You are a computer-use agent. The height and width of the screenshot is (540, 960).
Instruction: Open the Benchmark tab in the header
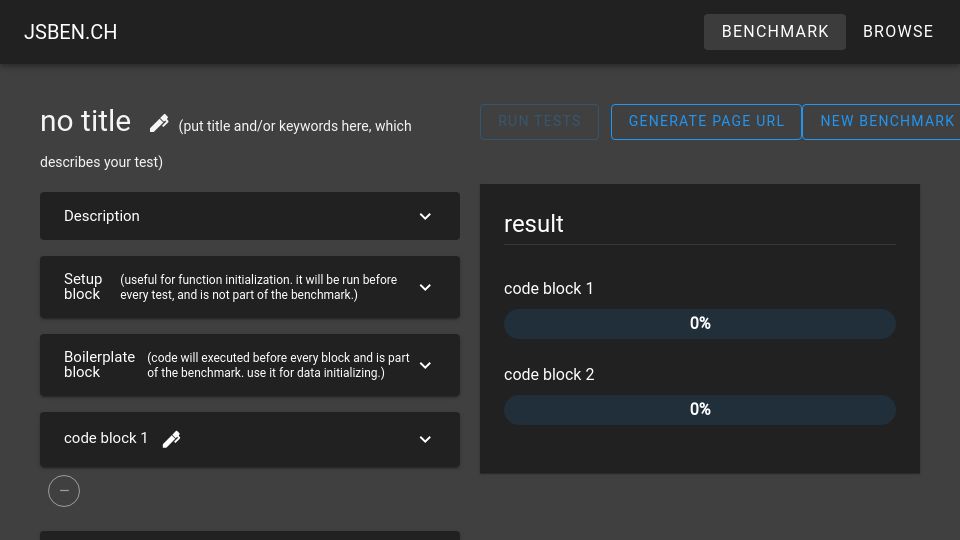tap(774, 32)
